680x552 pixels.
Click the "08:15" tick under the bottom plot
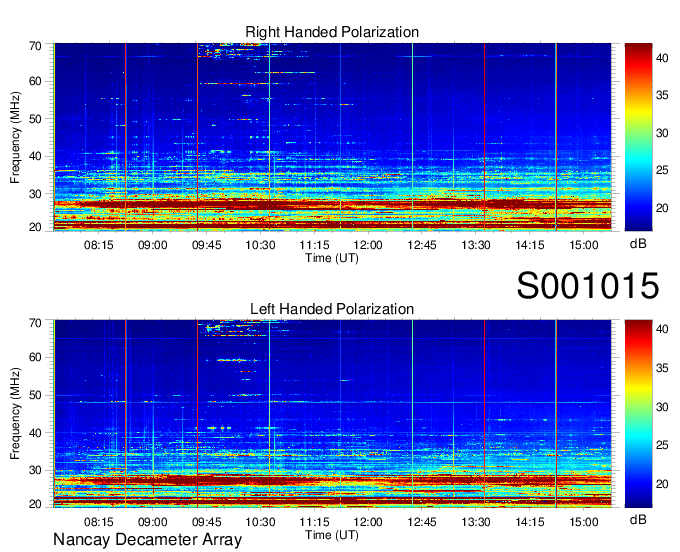pyautogui.click(x=98, y=522)
